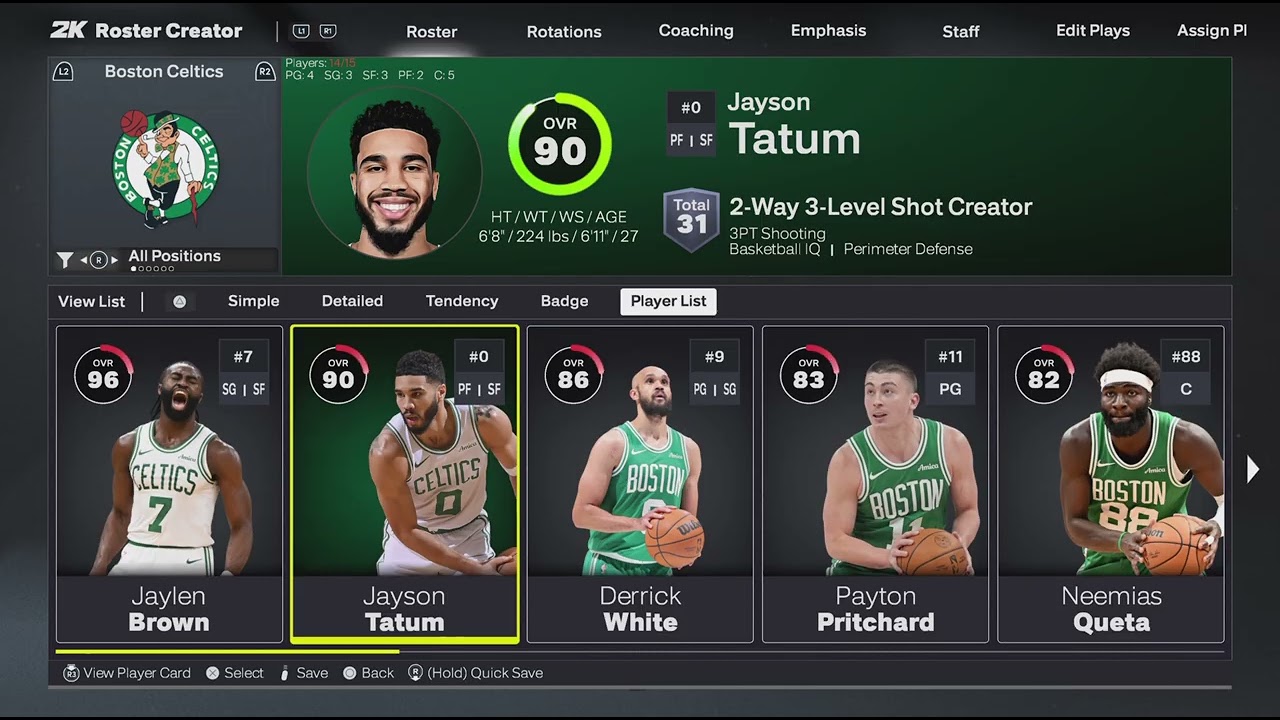Click the Perimeter Defense attribute text
The image size is (1280, 720).
click(x=908, y=249)
